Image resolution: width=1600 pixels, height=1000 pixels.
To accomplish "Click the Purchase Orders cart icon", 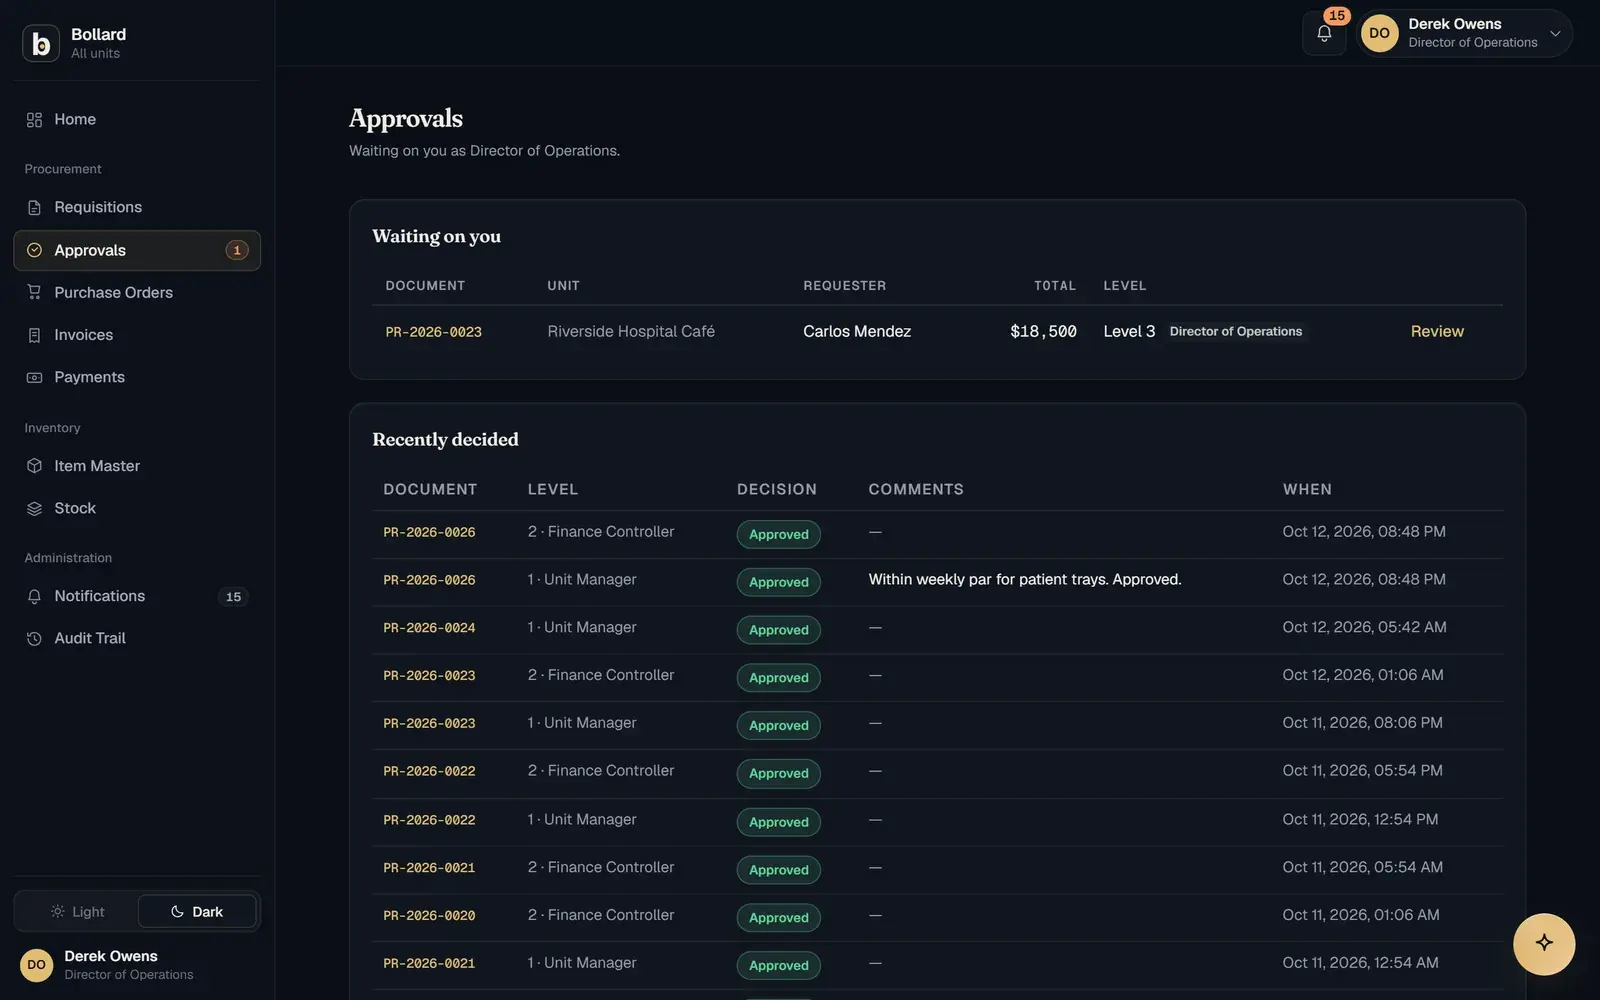I will click(34, 292).
